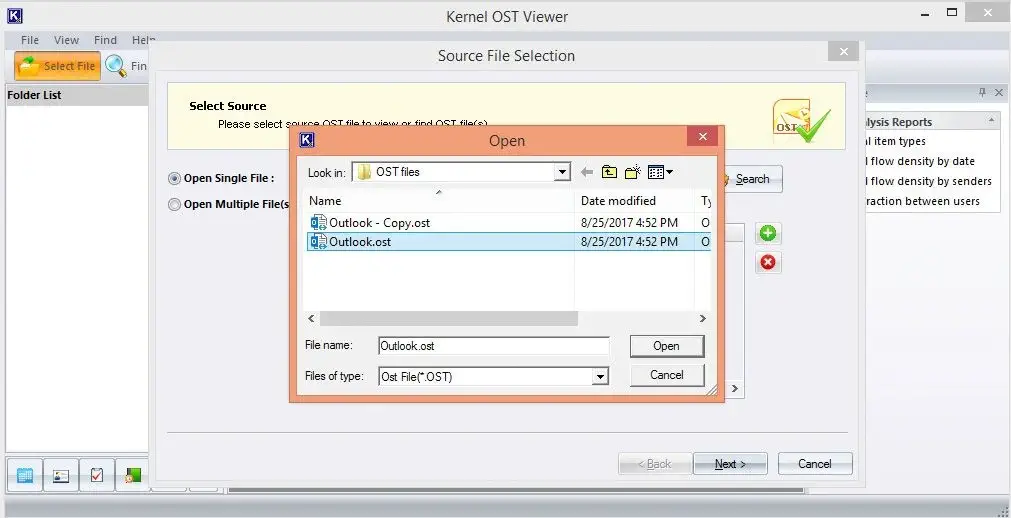Close the Open dialog window
The image size is (1011, 518).
[703, 136]
